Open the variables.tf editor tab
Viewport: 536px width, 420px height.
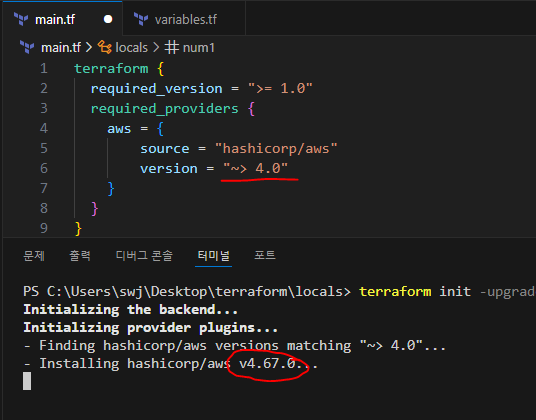coord(184,19)
